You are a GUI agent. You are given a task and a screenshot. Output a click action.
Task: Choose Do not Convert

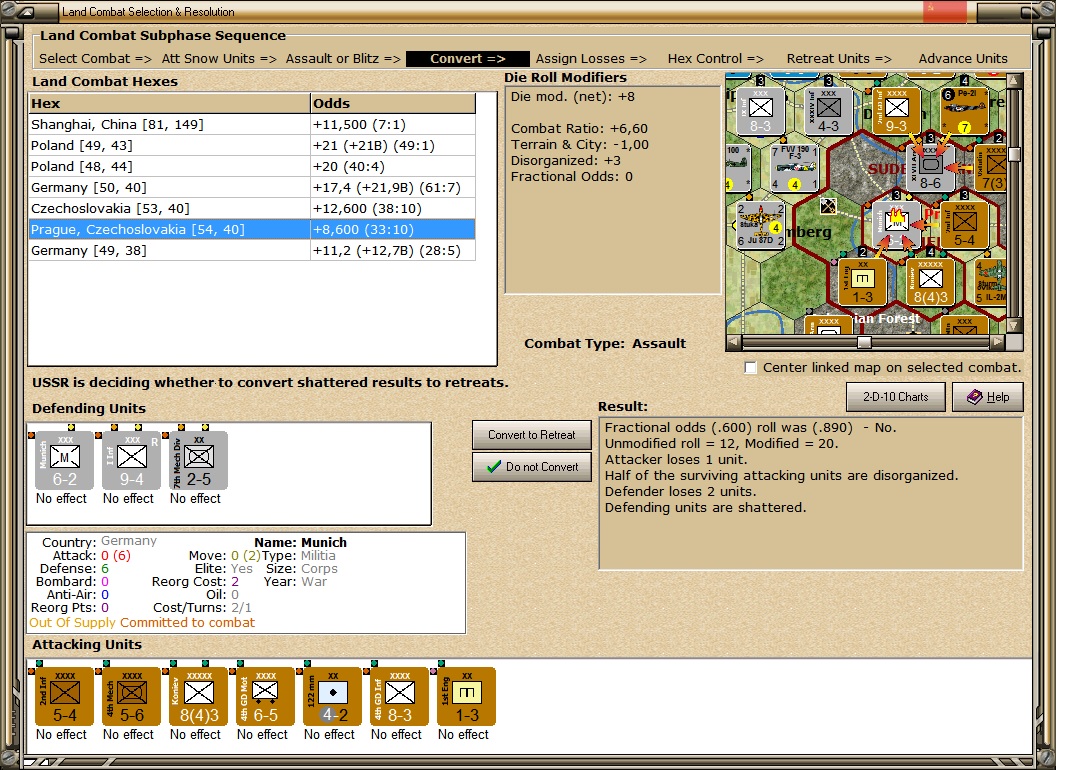tap(532, 467)
